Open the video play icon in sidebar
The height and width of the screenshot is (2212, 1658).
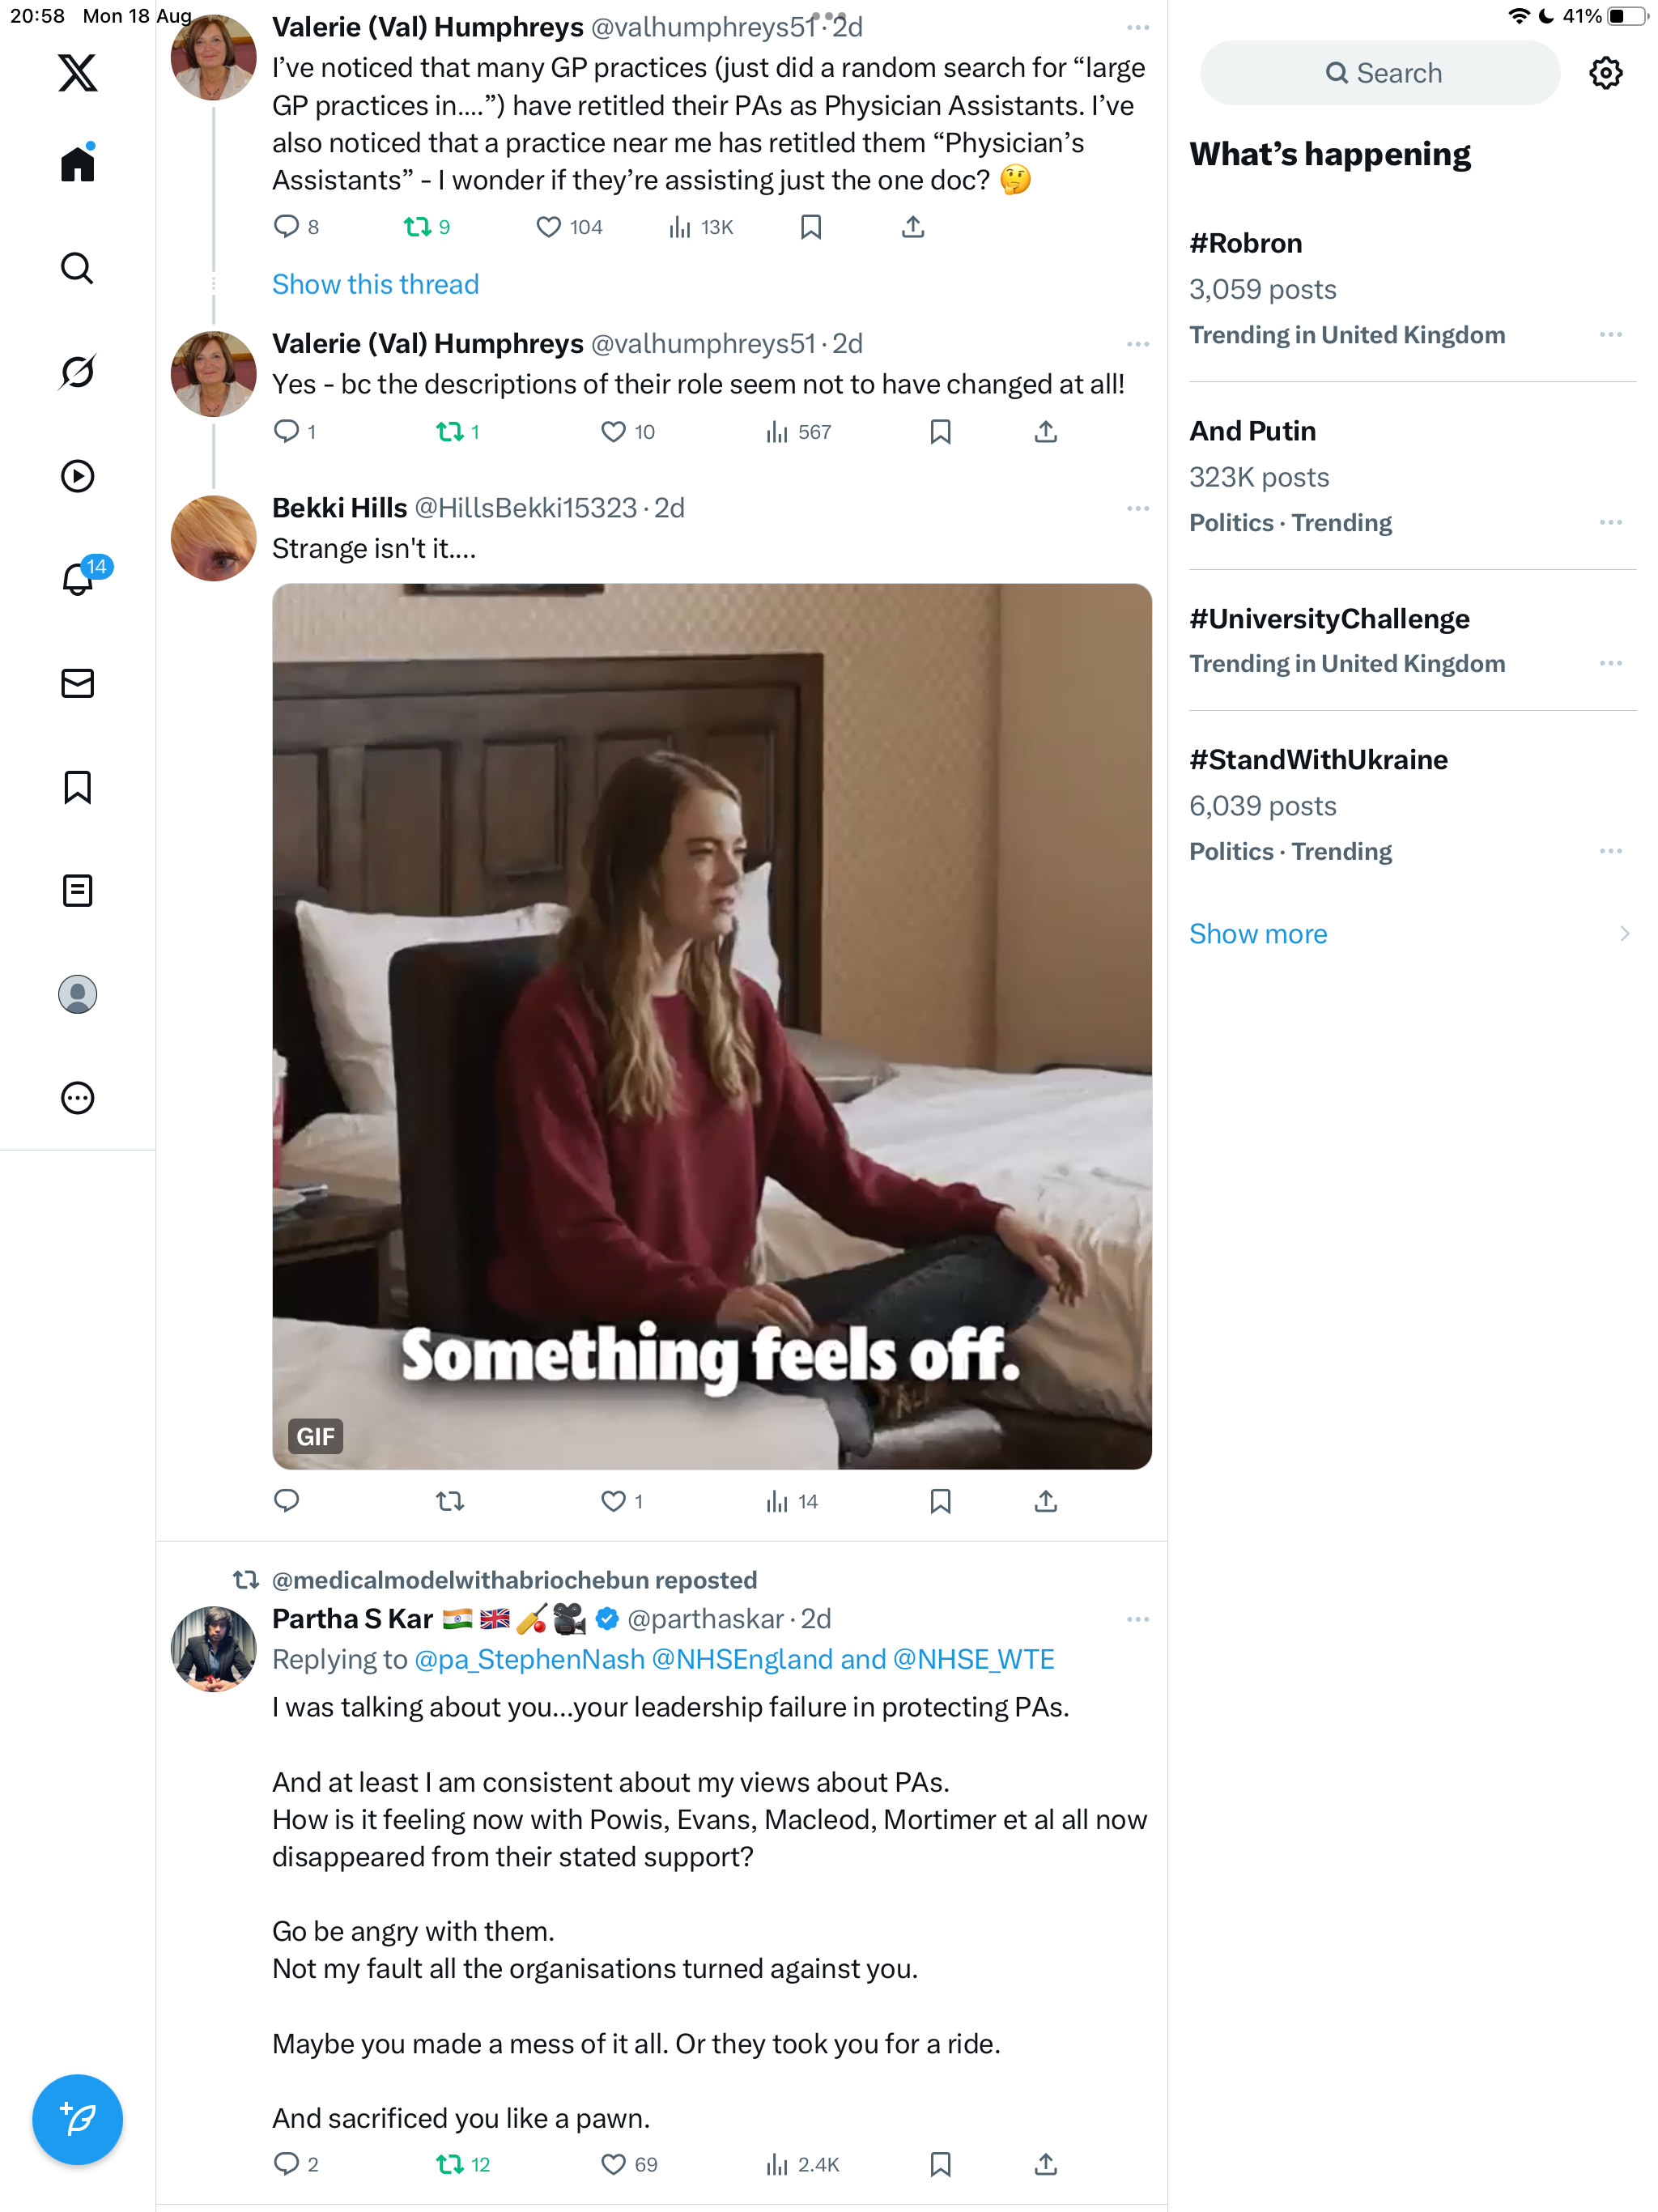[77, 476]
